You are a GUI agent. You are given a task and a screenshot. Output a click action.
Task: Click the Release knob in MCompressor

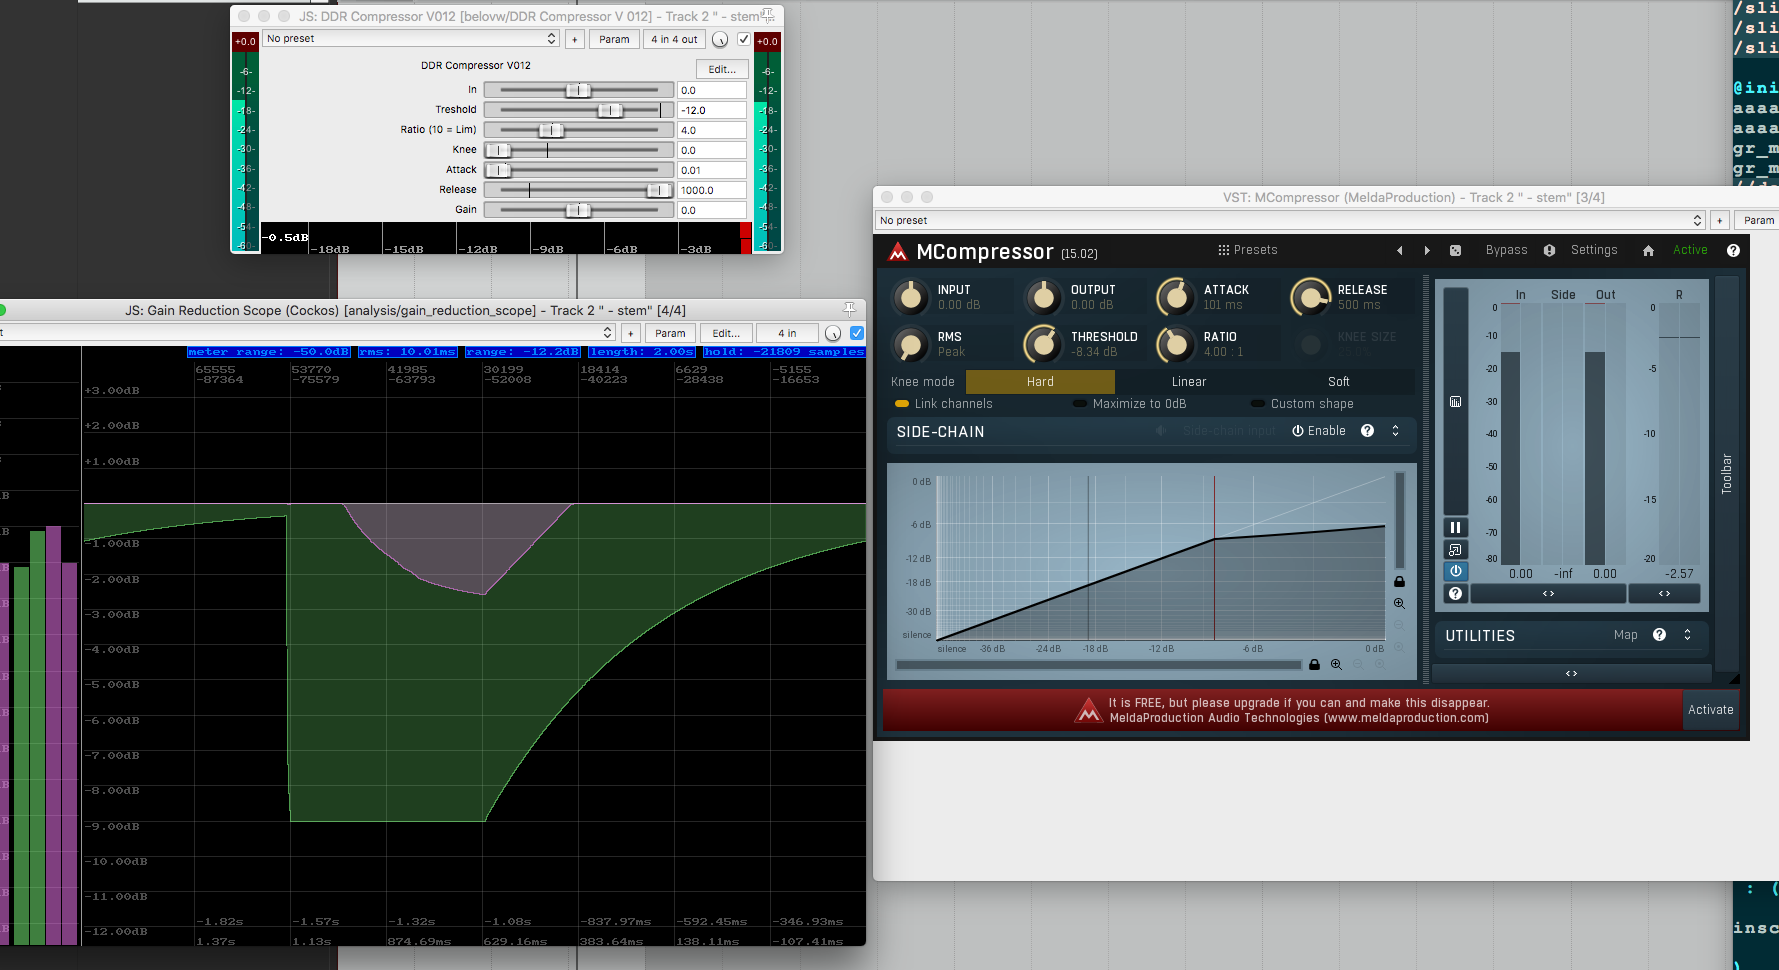pos(1310,297)
